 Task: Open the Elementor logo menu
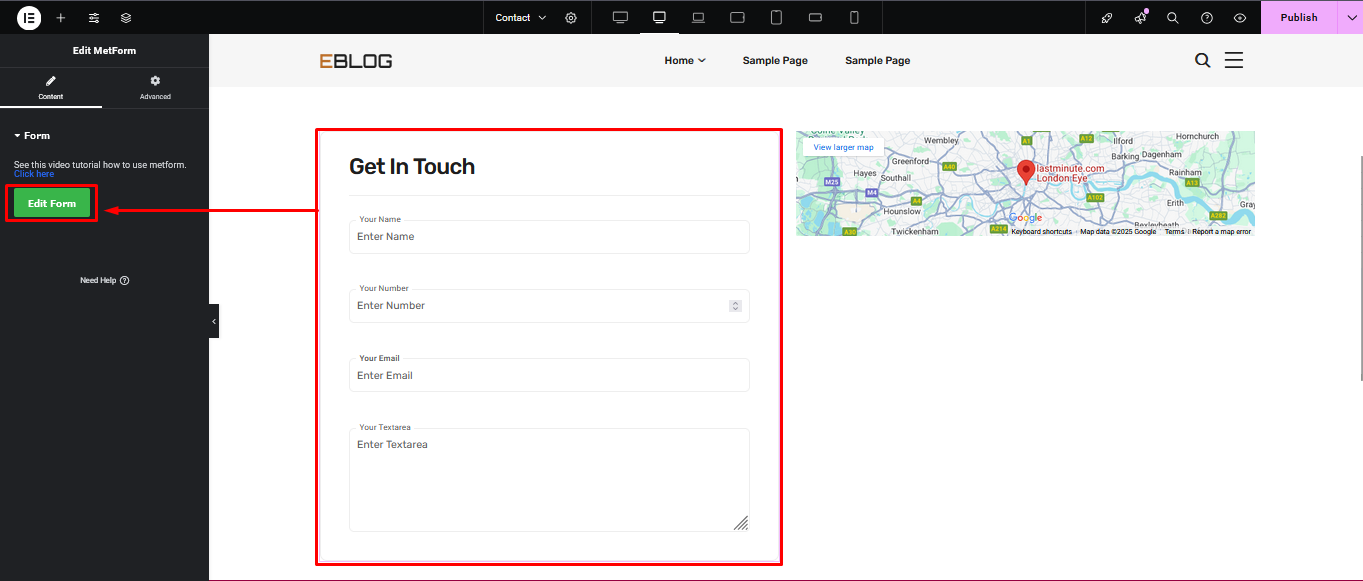(x=29, y=17)
